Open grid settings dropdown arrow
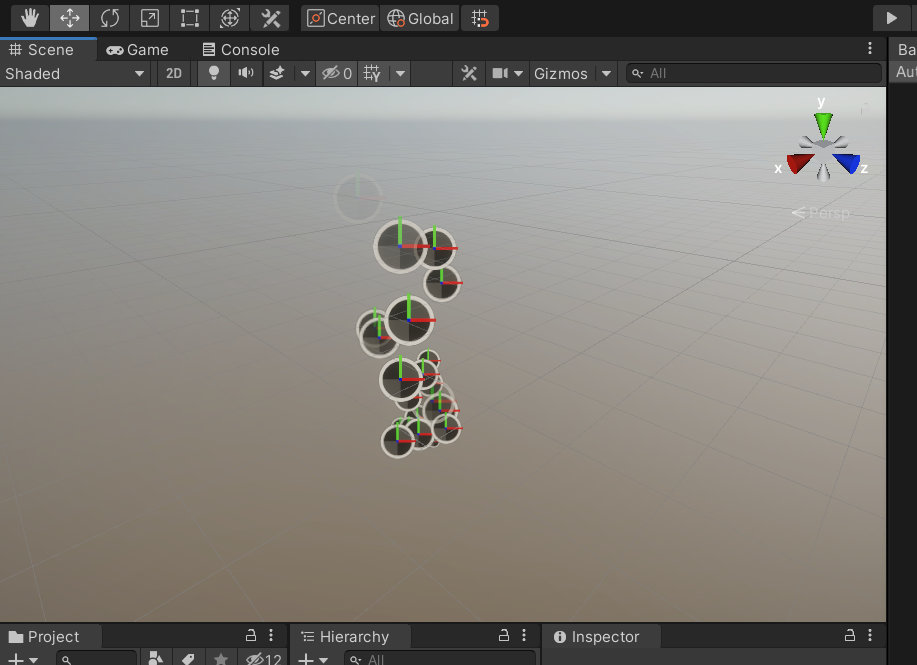 tap(400, 74)
